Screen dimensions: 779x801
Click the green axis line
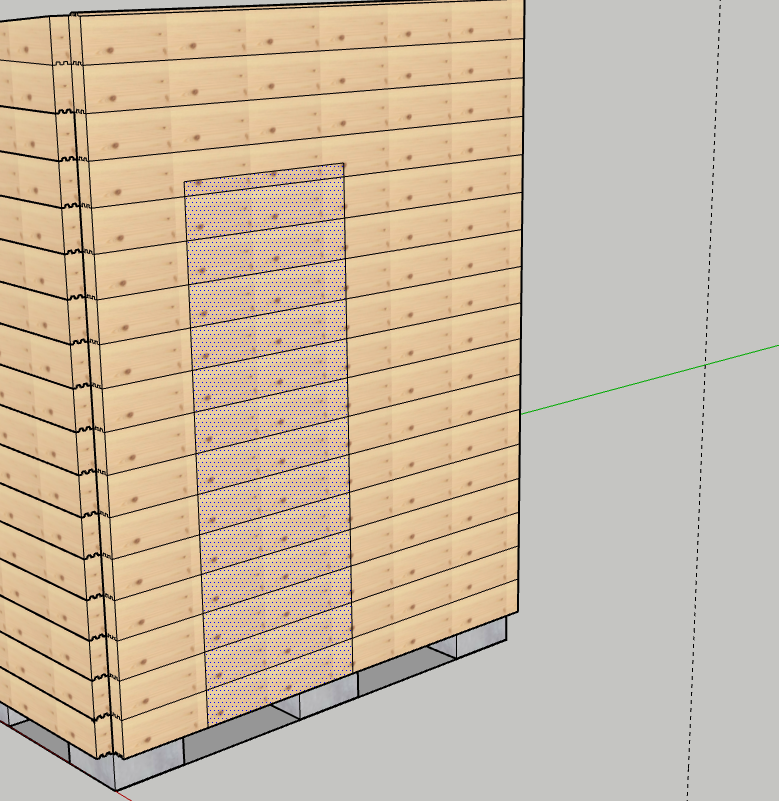pos(650,378)
